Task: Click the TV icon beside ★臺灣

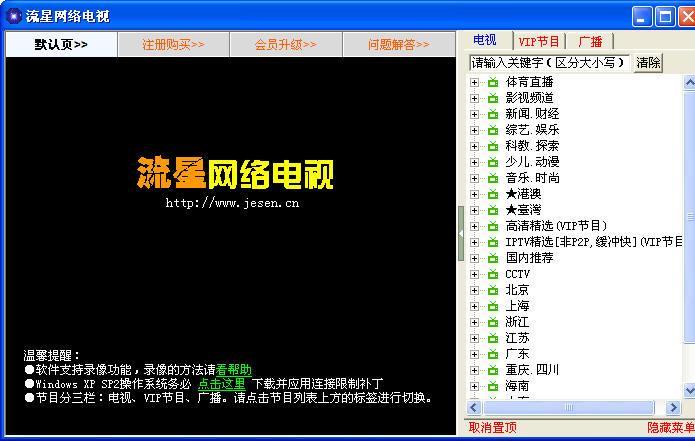Action: (493, 210)
